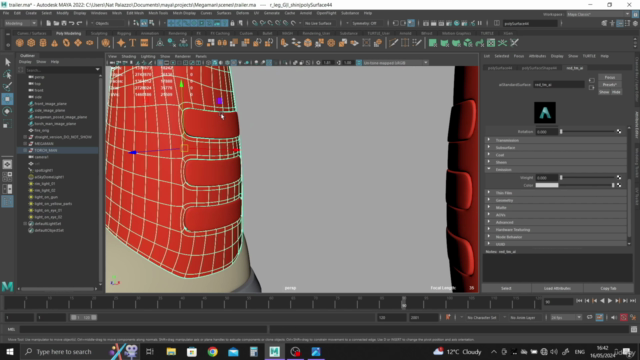Click the Save Scene icon
This screenshot has width=640, height=360.
tap(64, 23)
